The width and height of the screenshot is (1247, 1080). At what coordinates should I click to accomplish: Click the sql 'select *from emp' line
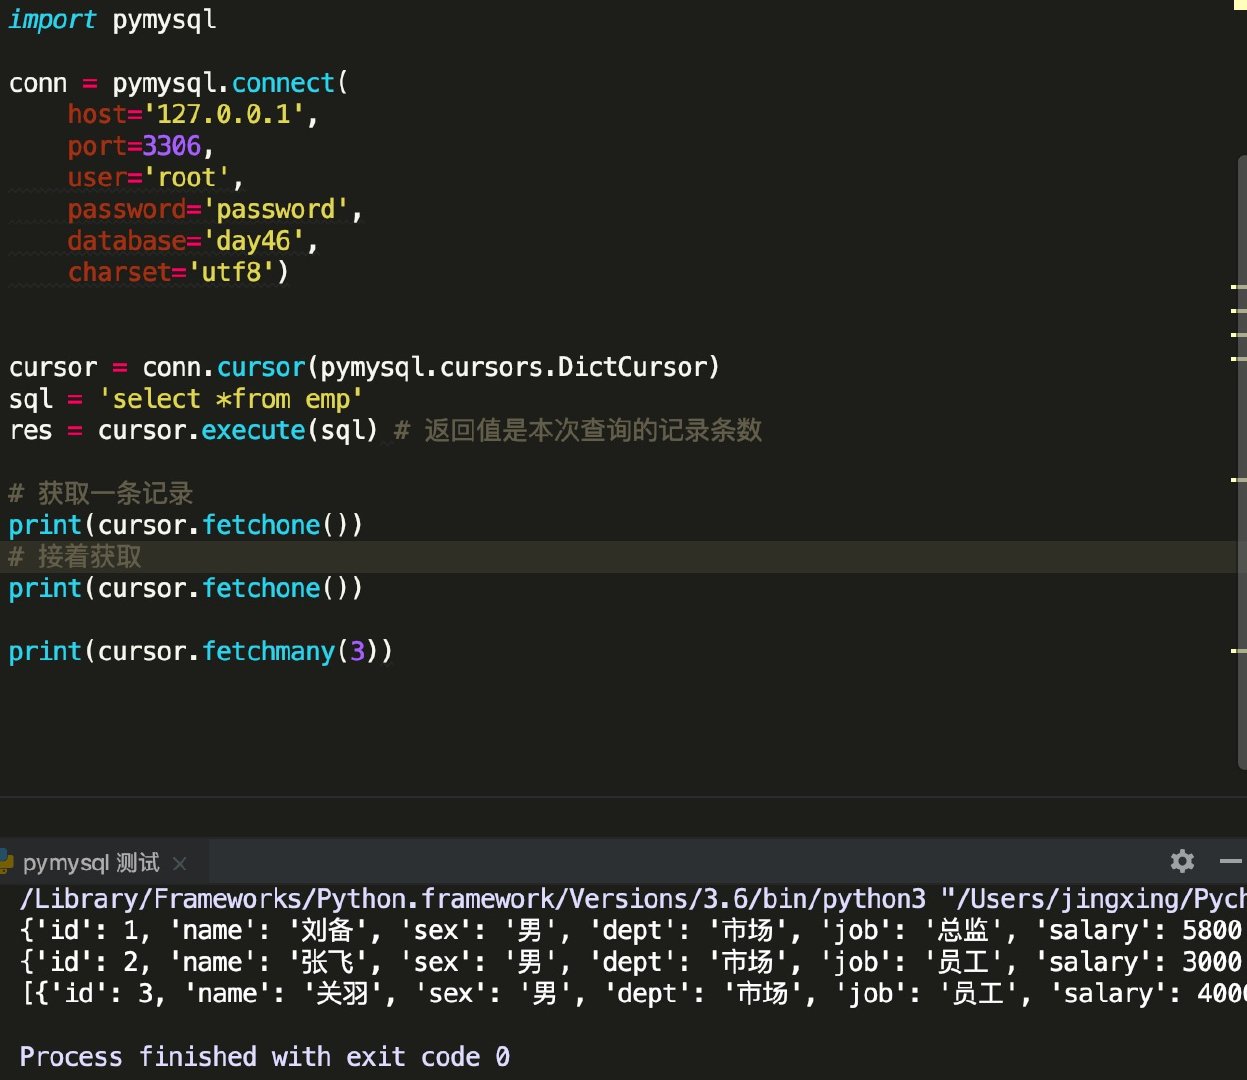186,399
